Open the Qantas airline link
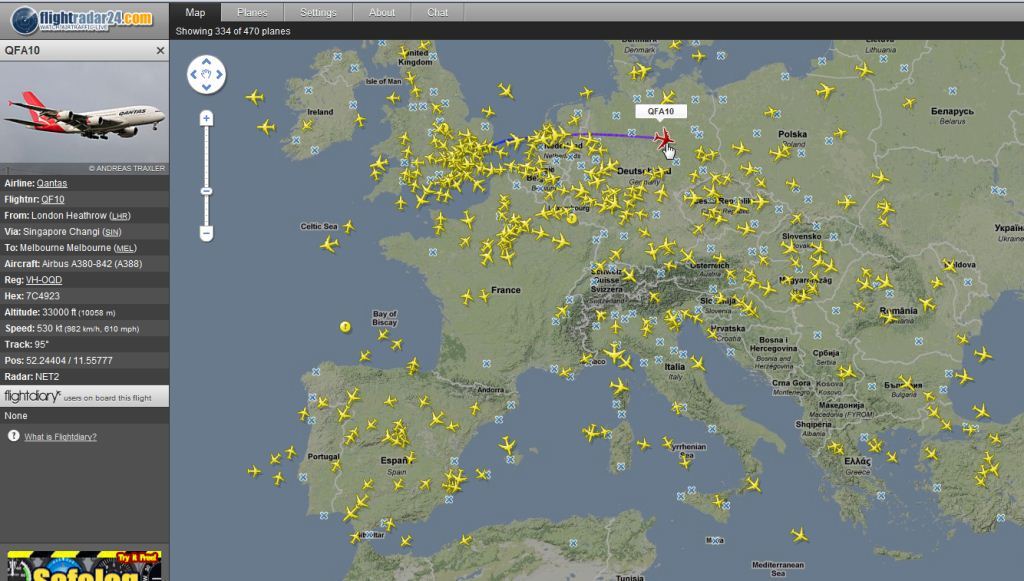Viewport: 1024px width, 581px height. point(52,183)
